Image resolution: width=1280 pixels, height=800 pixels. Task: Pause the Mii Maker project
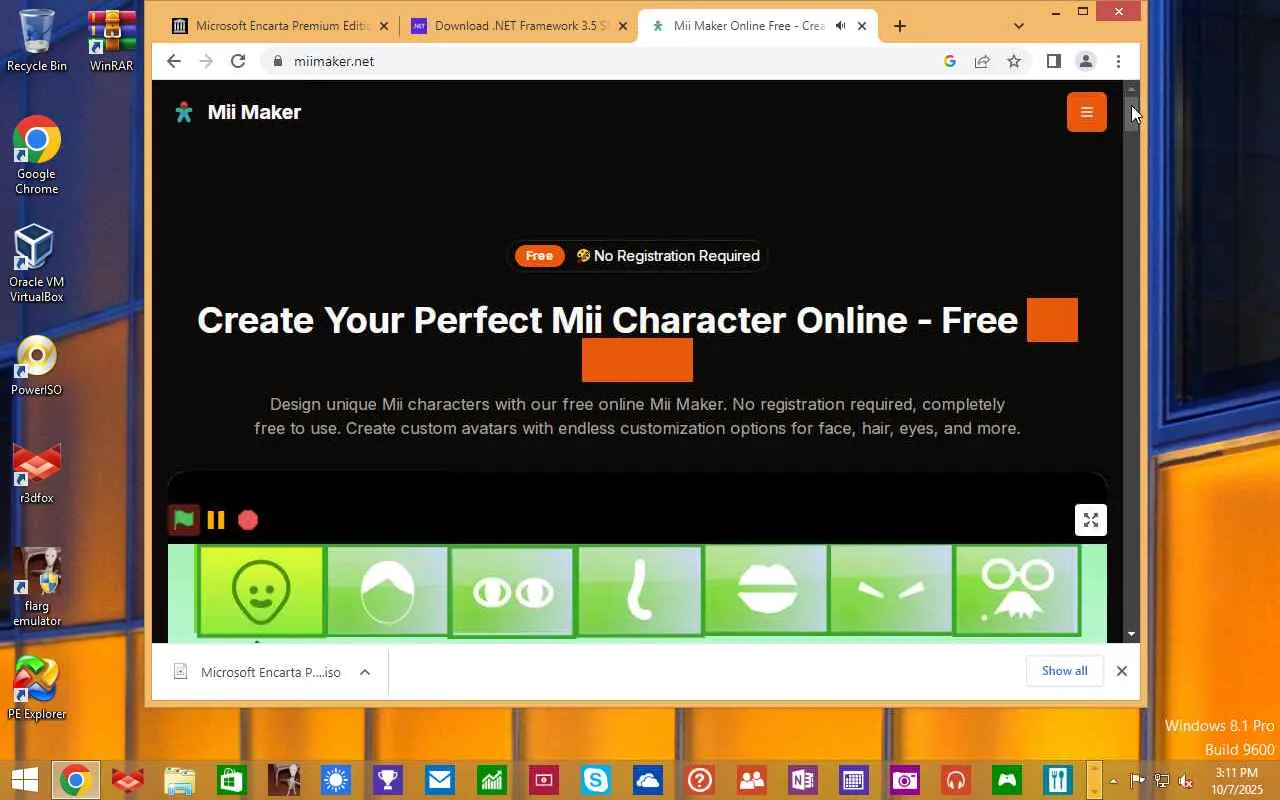[216, 520]
